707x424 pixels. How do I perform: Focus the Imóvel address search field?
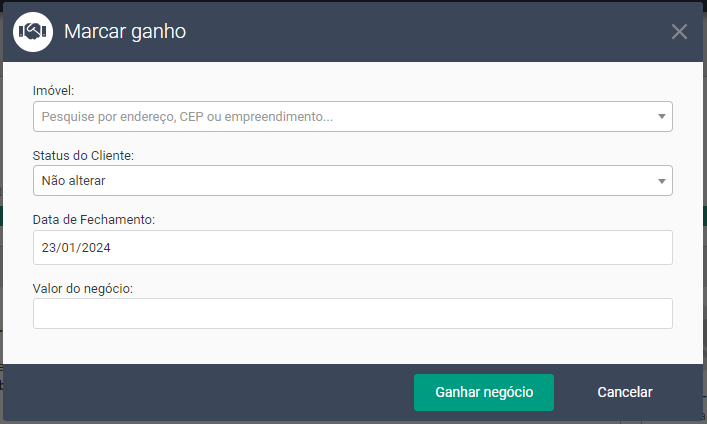(340, 117)
